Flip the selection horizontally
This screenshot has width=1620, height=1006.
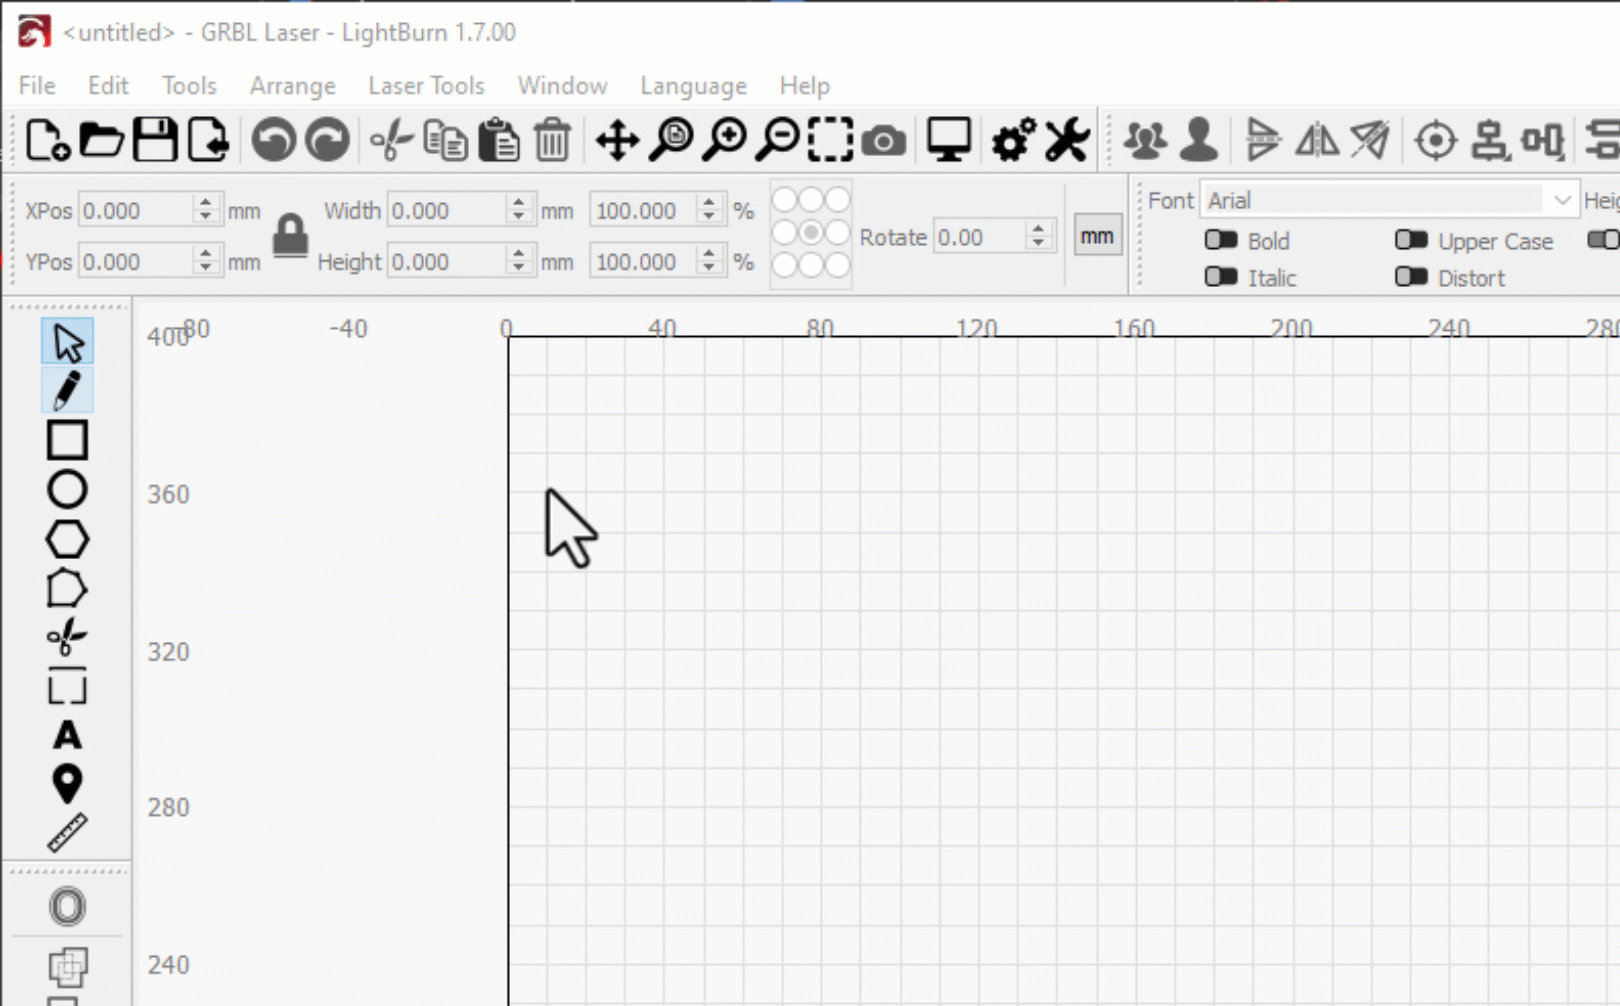pos(1318,140)
